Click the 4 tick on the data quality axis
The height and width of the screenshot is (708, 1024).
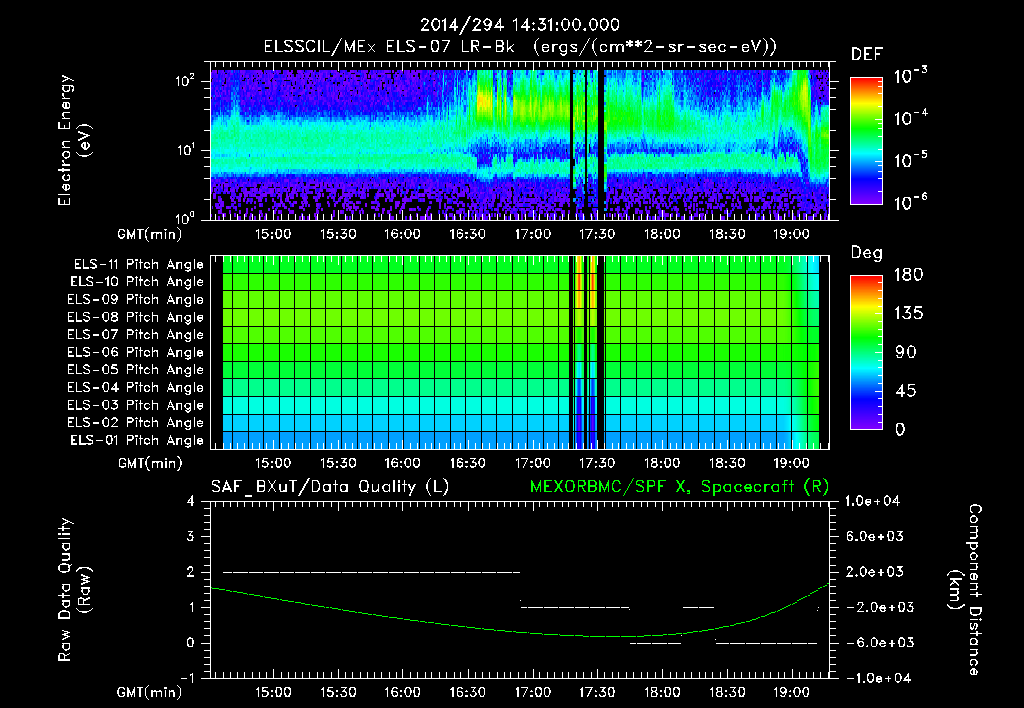point(191,501)
